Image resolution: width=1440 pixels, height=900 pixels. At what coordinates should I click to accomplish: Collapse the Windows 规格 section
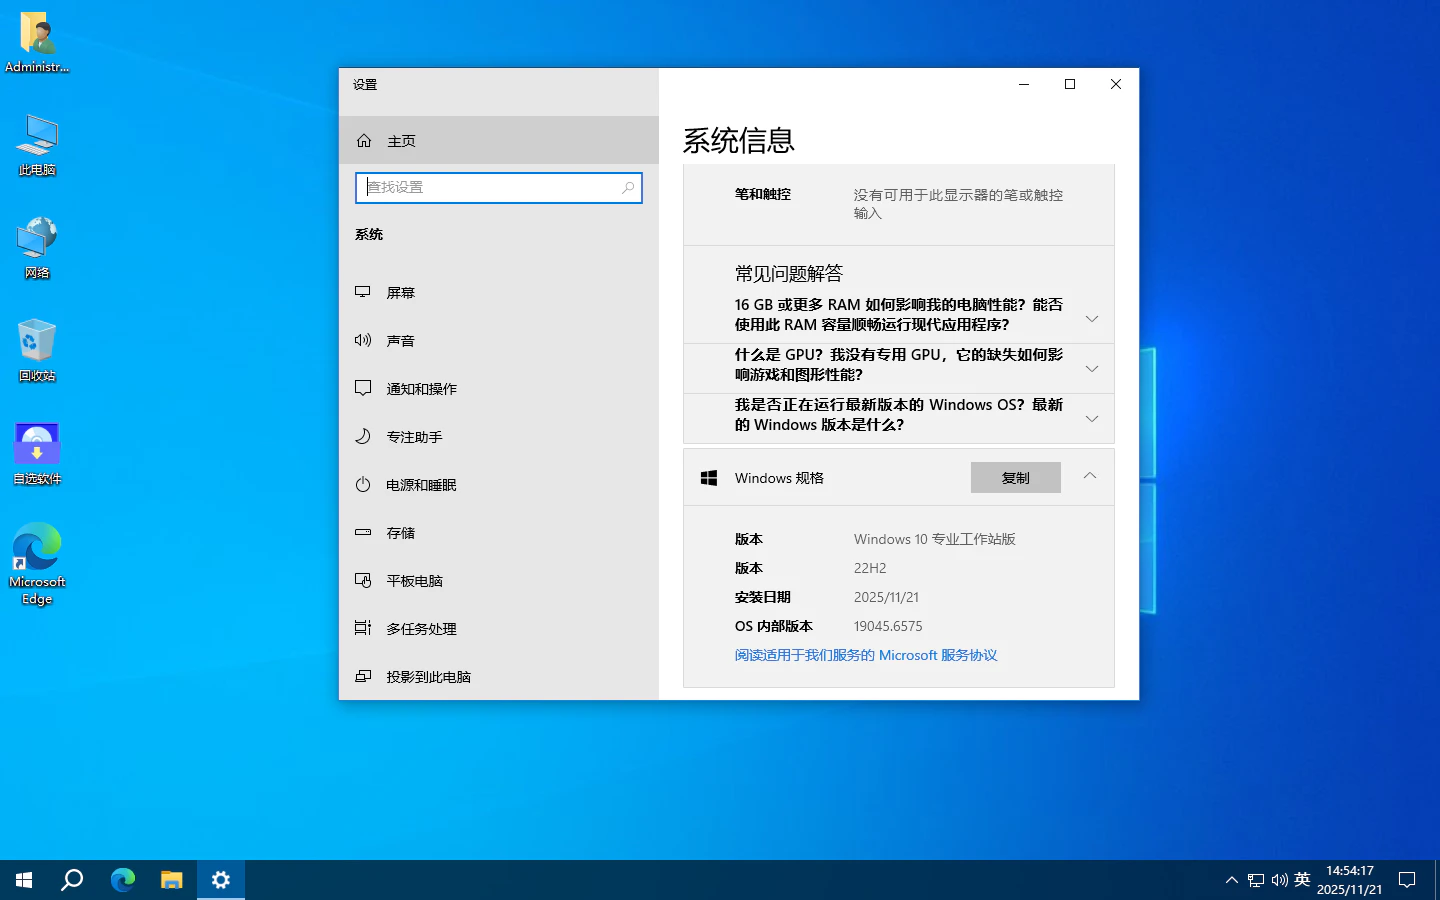[1090, 477]
